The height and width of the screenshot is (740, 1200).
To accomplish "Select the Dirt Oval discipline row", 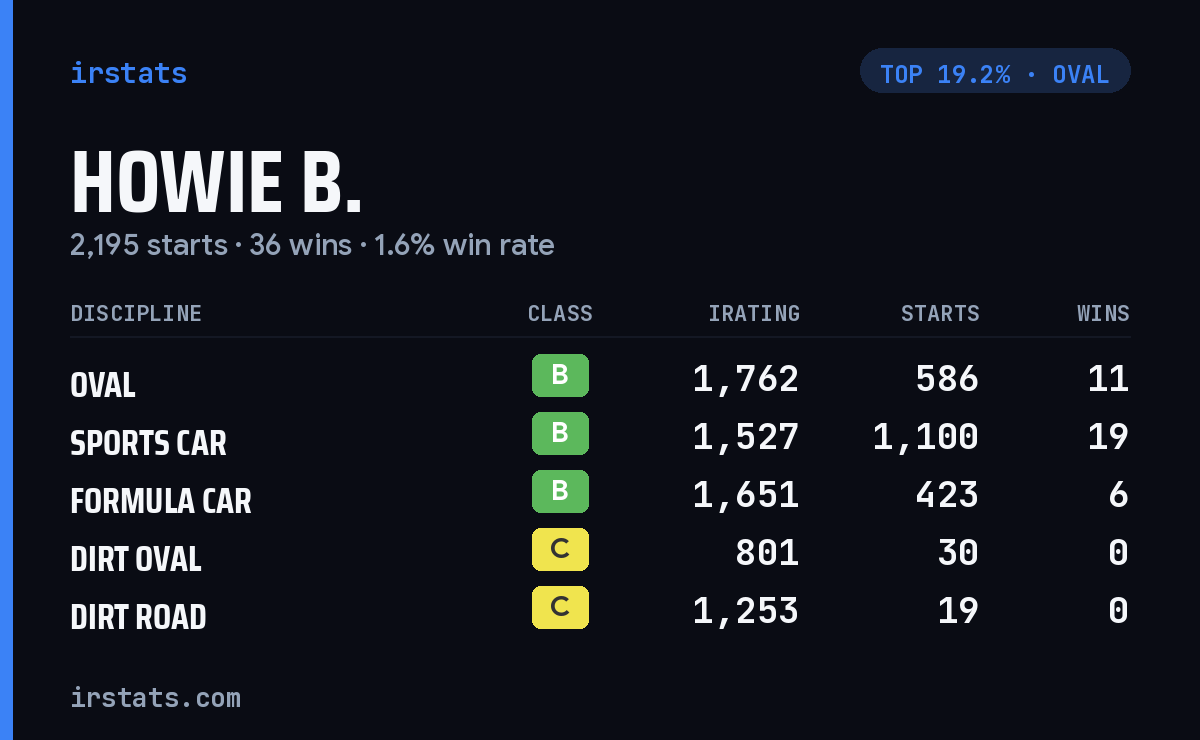I will [600, 554].
